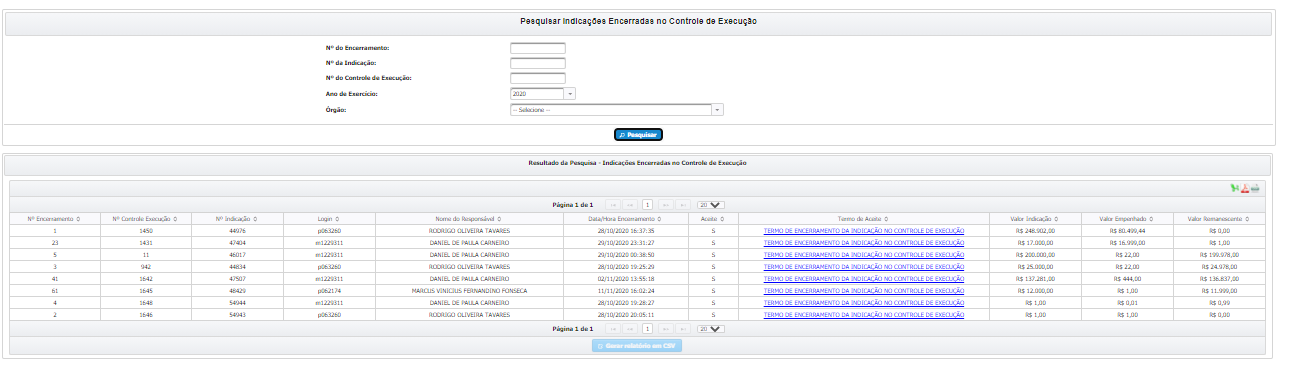Select name MARCUS VINICIUS FERNANDINO FONSECA
Viewport: 1293px width, 376px height.
tap(469, 290)
